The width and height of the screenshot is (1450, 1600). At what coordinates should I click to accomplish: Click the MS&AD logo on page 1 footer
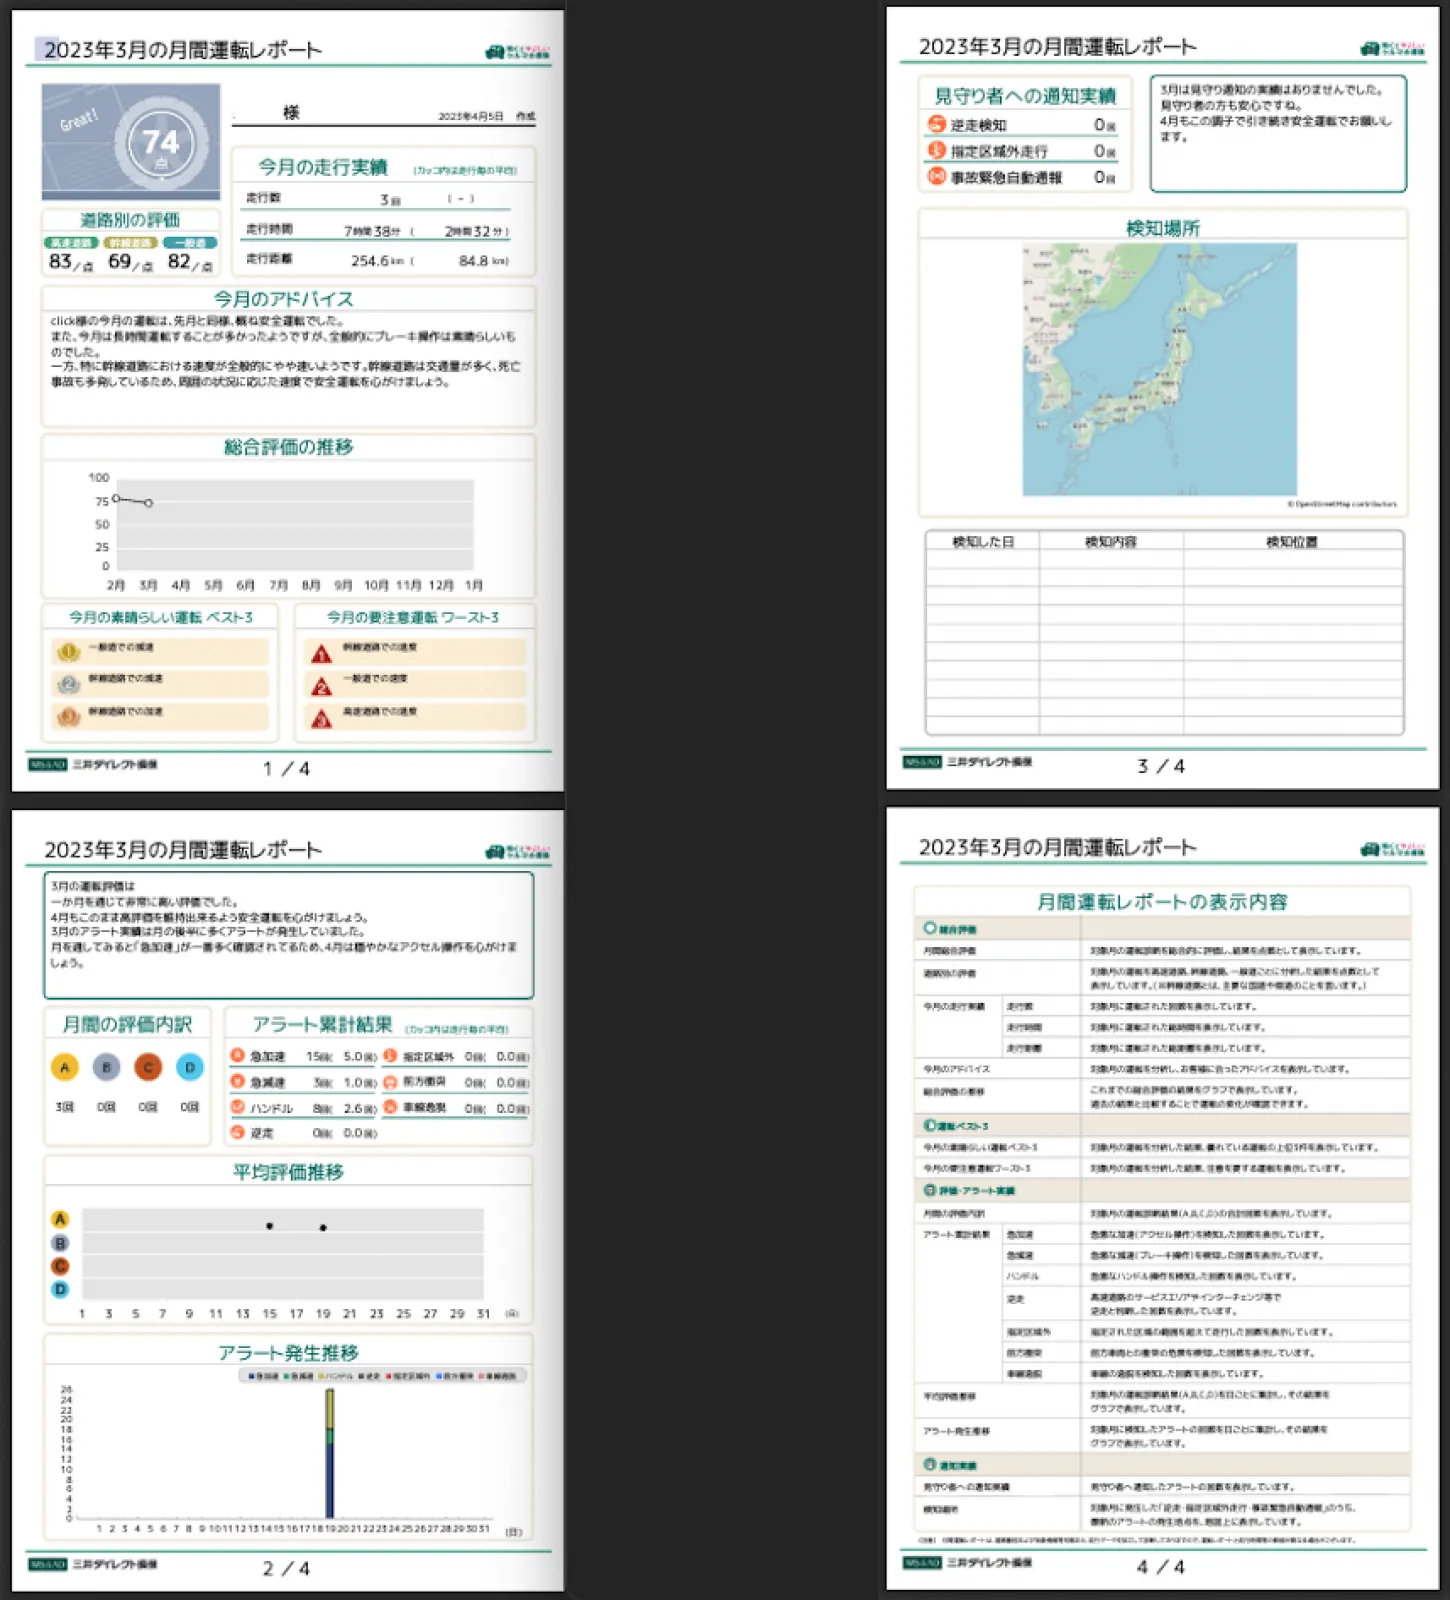47,764
